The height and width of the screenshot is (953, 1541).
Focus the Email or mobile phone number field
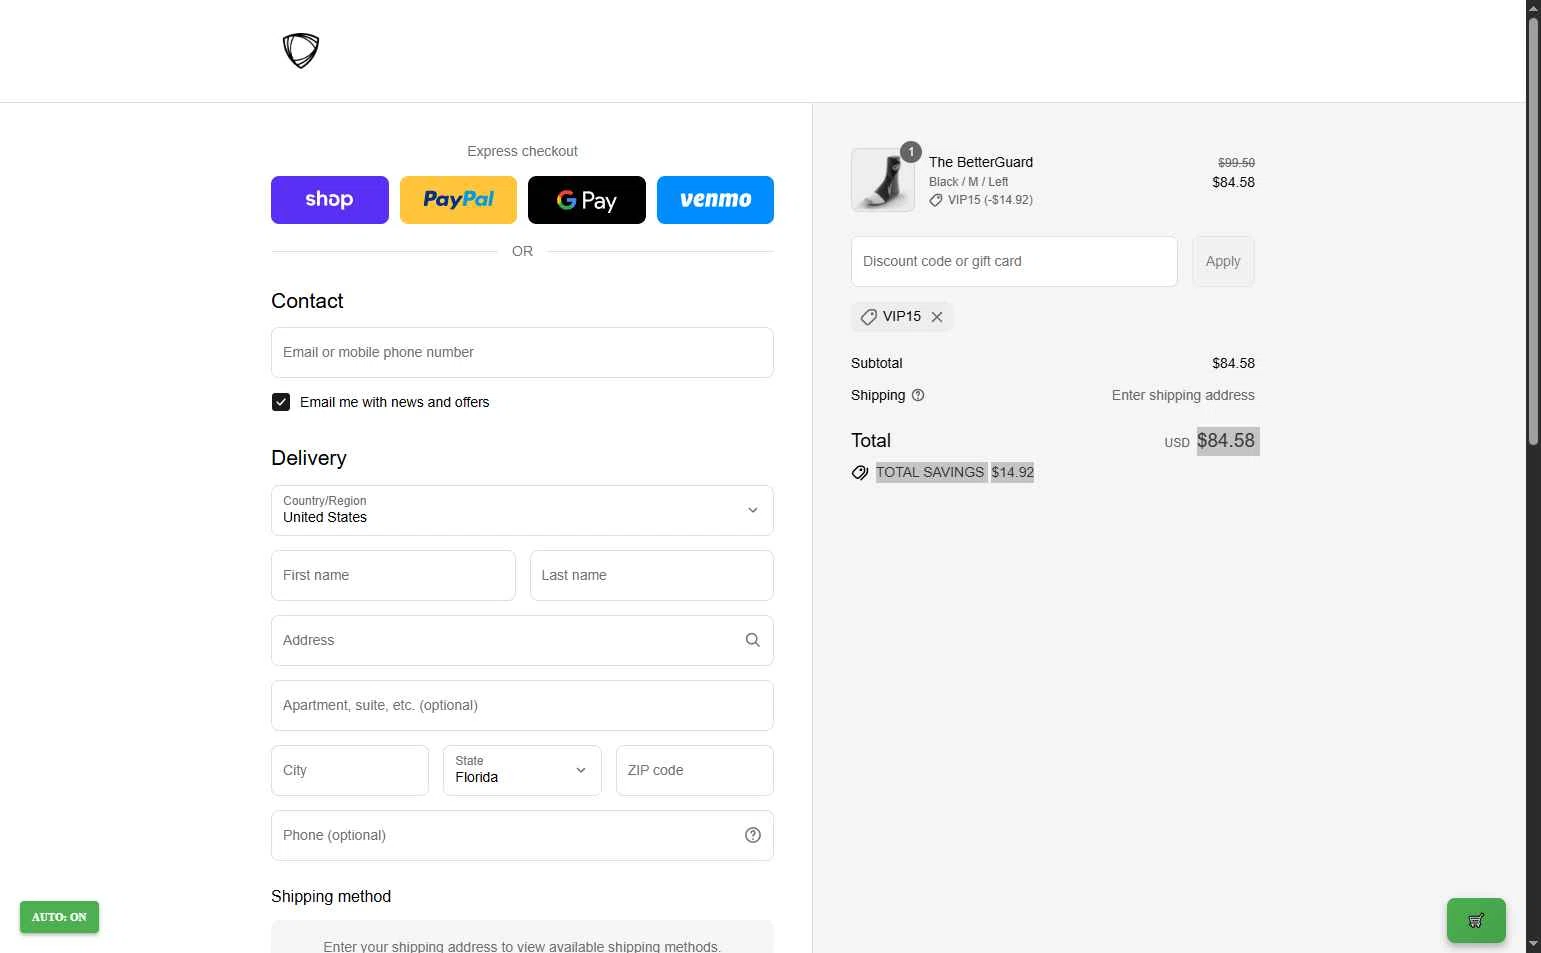(522, 352)
